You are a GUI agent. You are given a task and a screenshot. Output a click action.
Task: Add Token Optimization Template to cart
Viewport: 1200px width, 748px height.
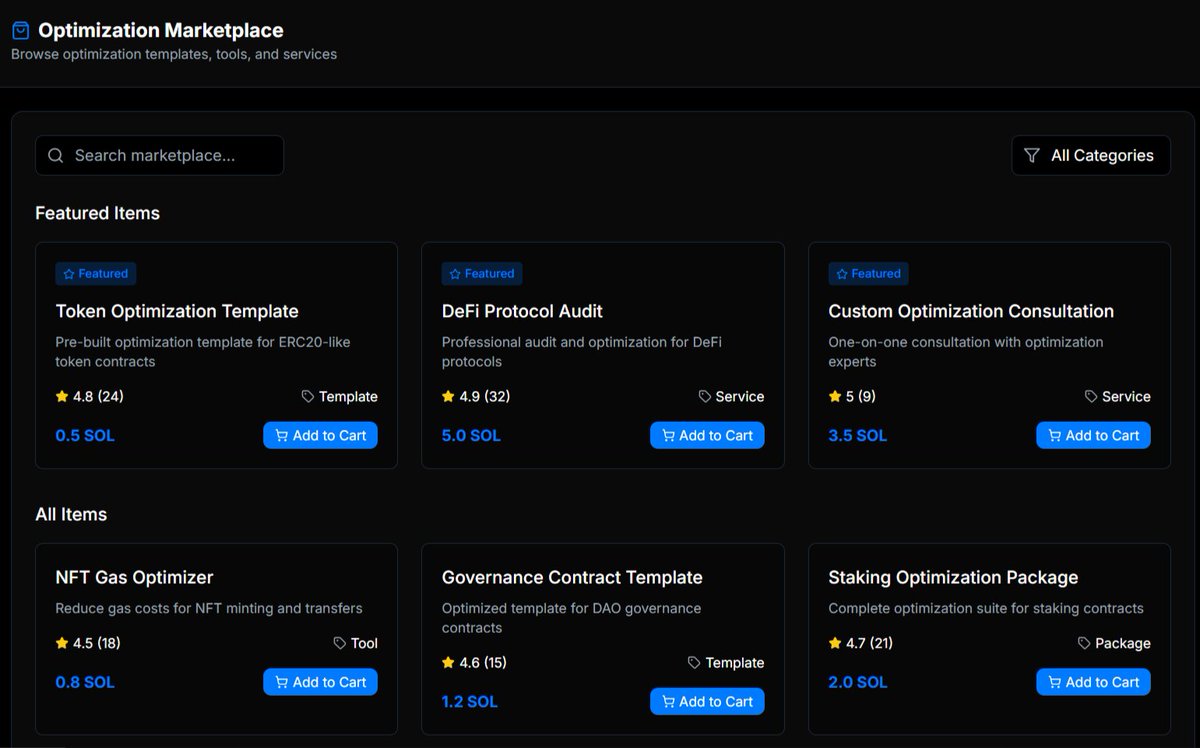[x=320, y=435]
